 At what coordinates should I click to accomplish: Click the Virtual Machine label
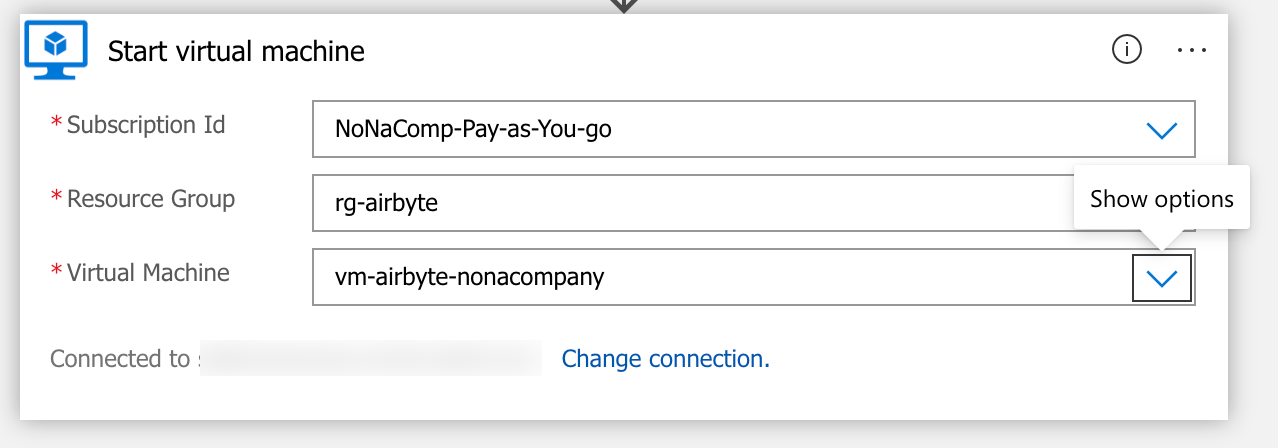pos(148,272)
